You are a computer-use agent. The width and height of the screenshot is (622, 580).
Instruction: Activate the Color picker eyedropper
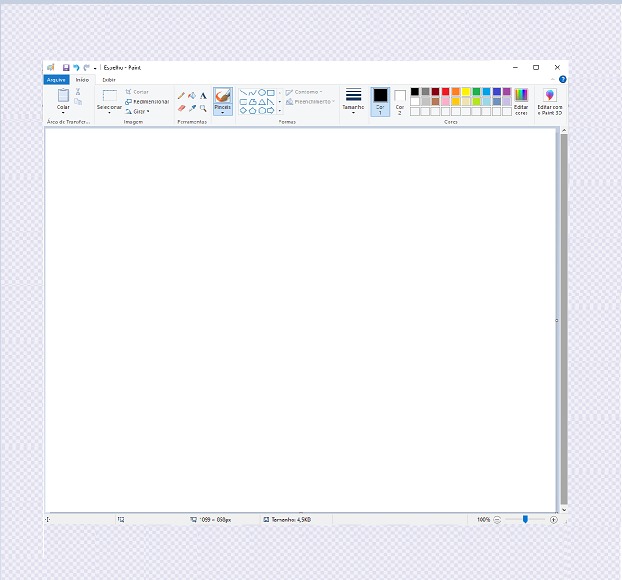point(192,108)
